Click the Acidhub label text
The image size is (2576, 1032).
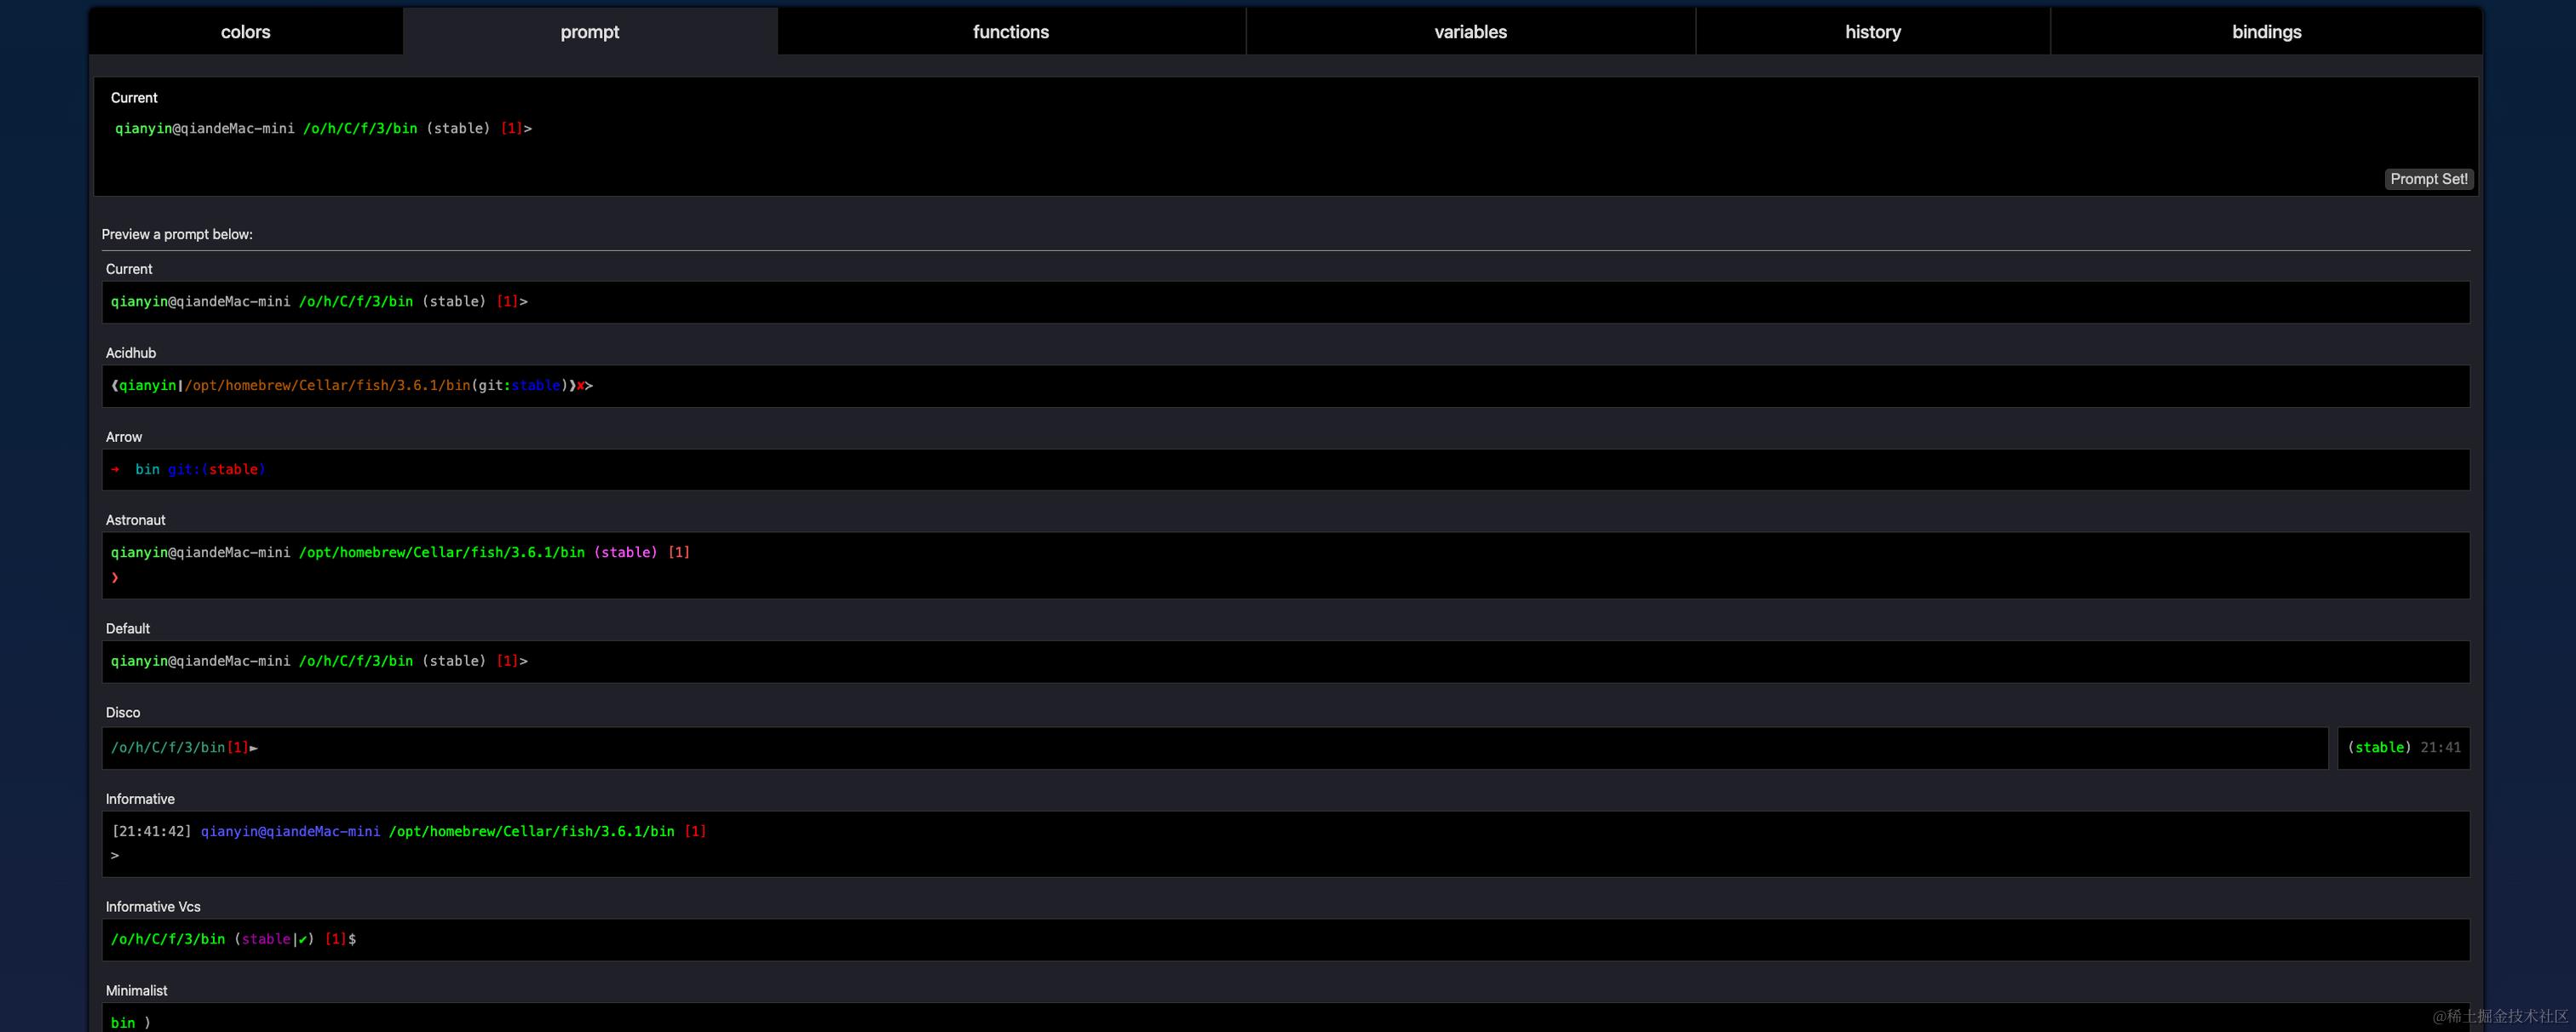coord(131,353)
